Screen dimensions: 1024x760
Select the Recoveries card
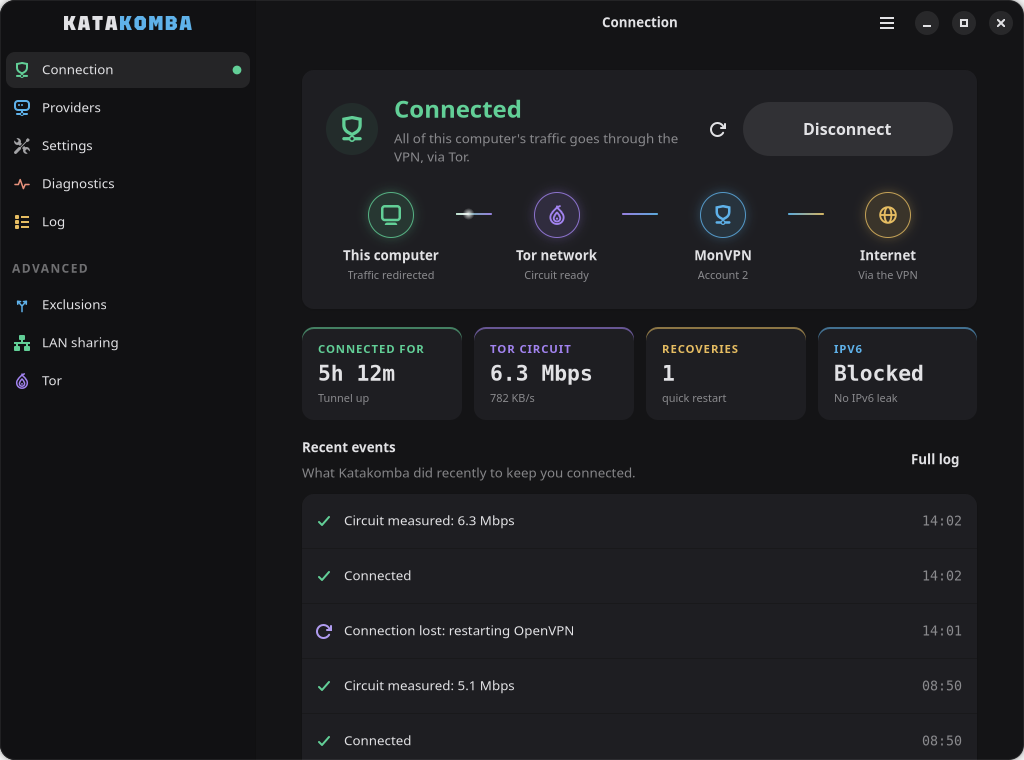(x=726, y=373)
